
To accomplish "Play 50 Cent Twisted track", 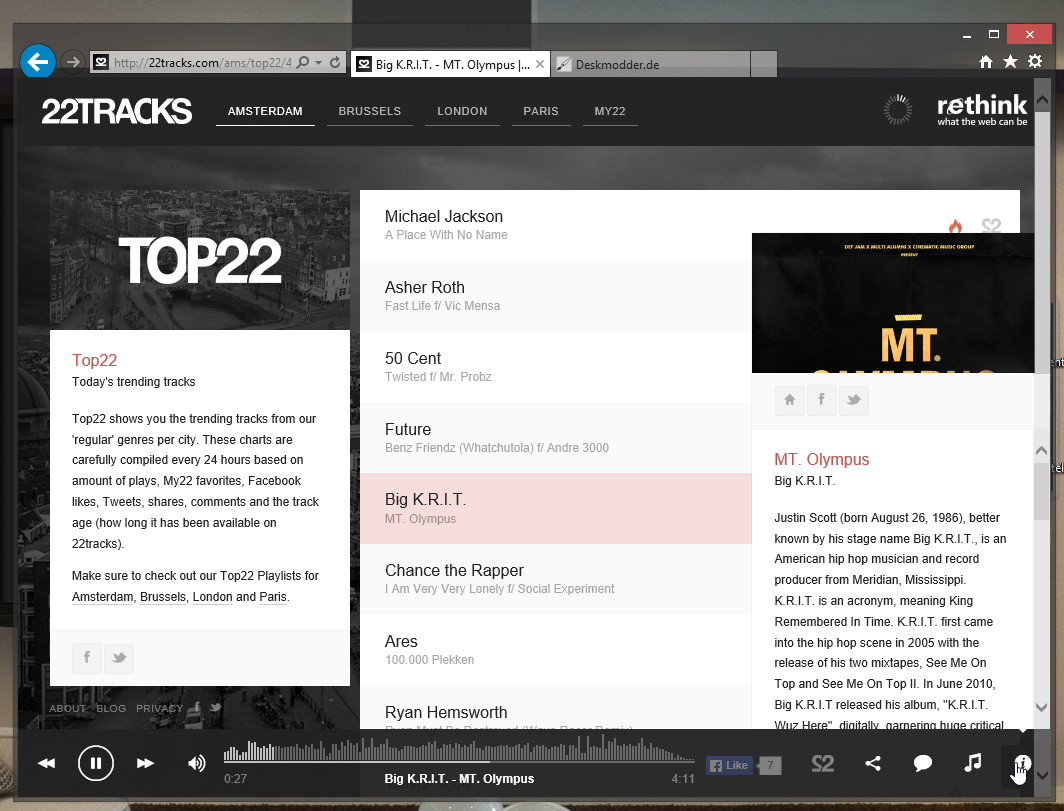I will click(x=555, y=366).
